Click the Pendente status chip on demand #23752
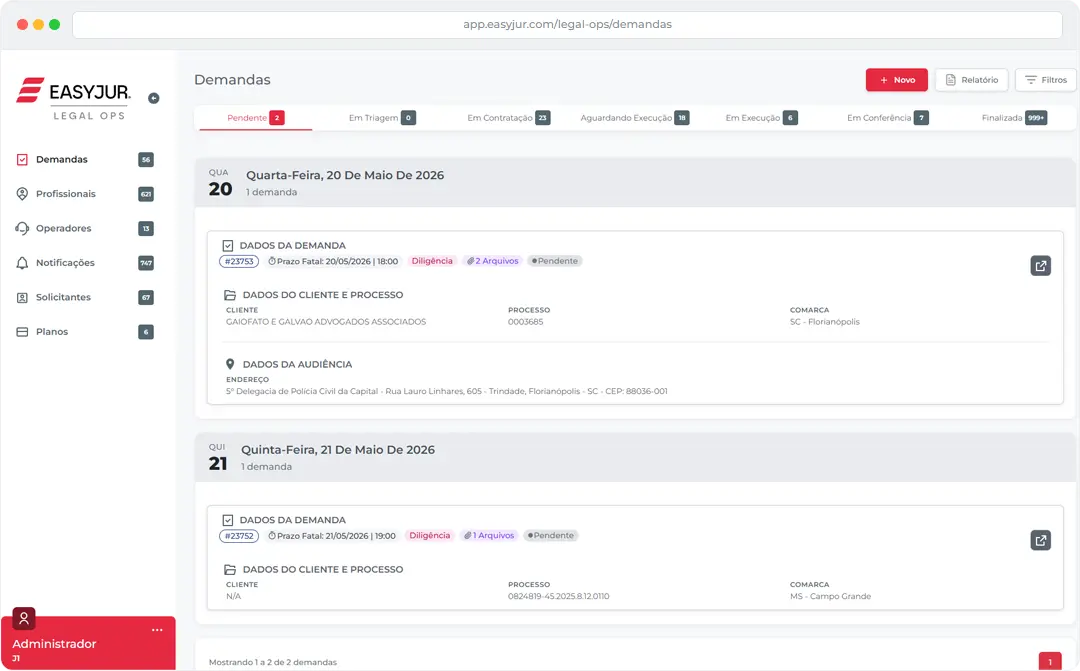The width and height of the screenshot is (1080, 671). (551, 535)
